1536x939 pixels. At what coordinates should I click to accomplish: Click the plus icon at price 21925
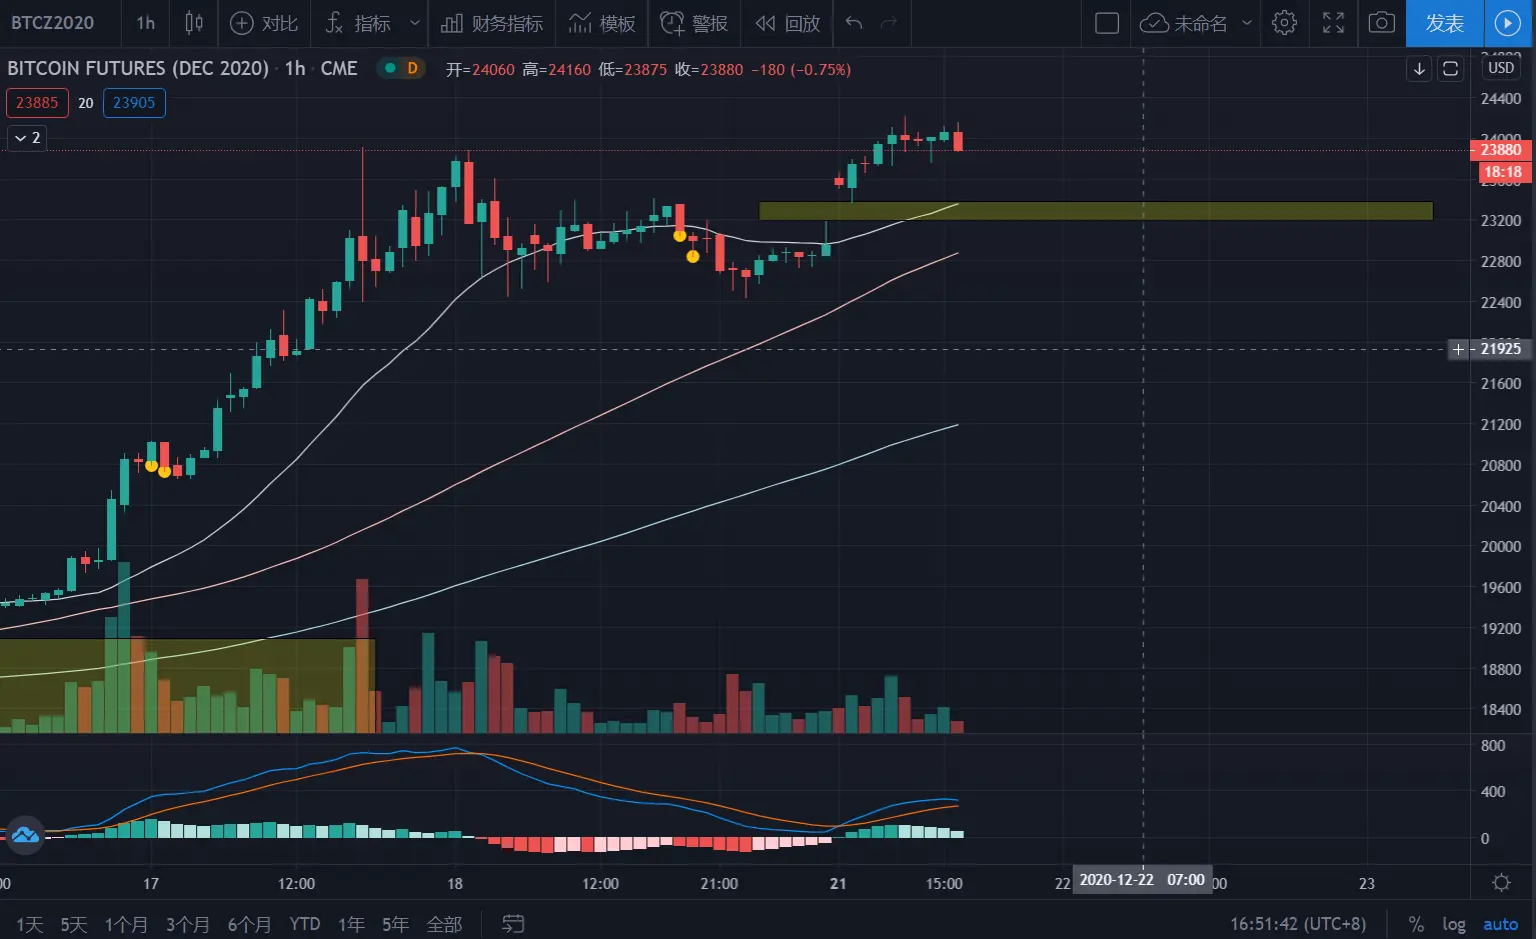point(1459,349)
